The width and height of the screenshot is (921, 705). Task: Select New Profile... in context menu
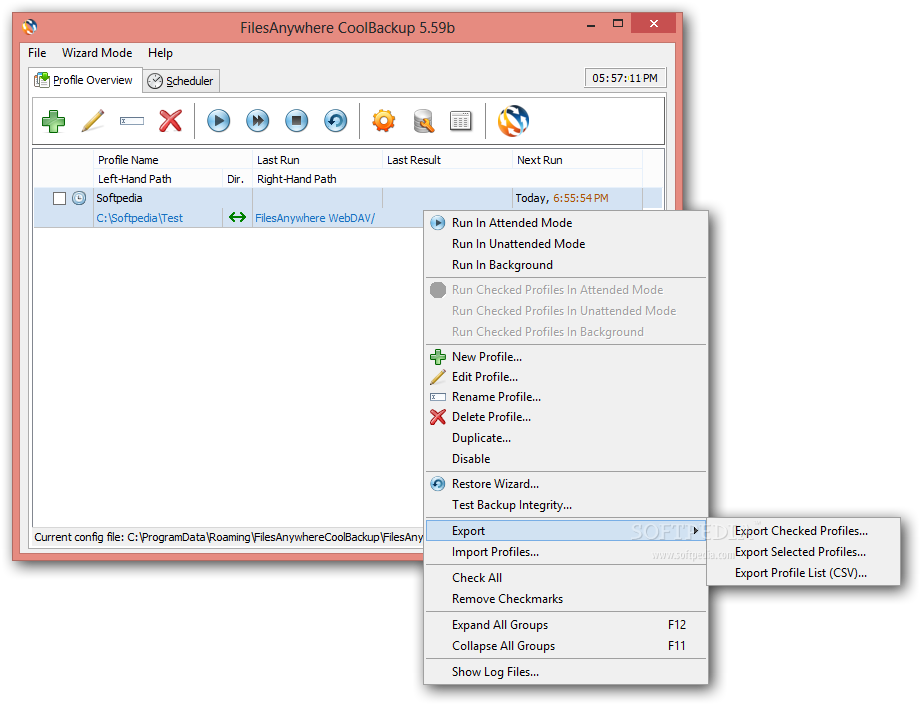click(x=566, y=357)
